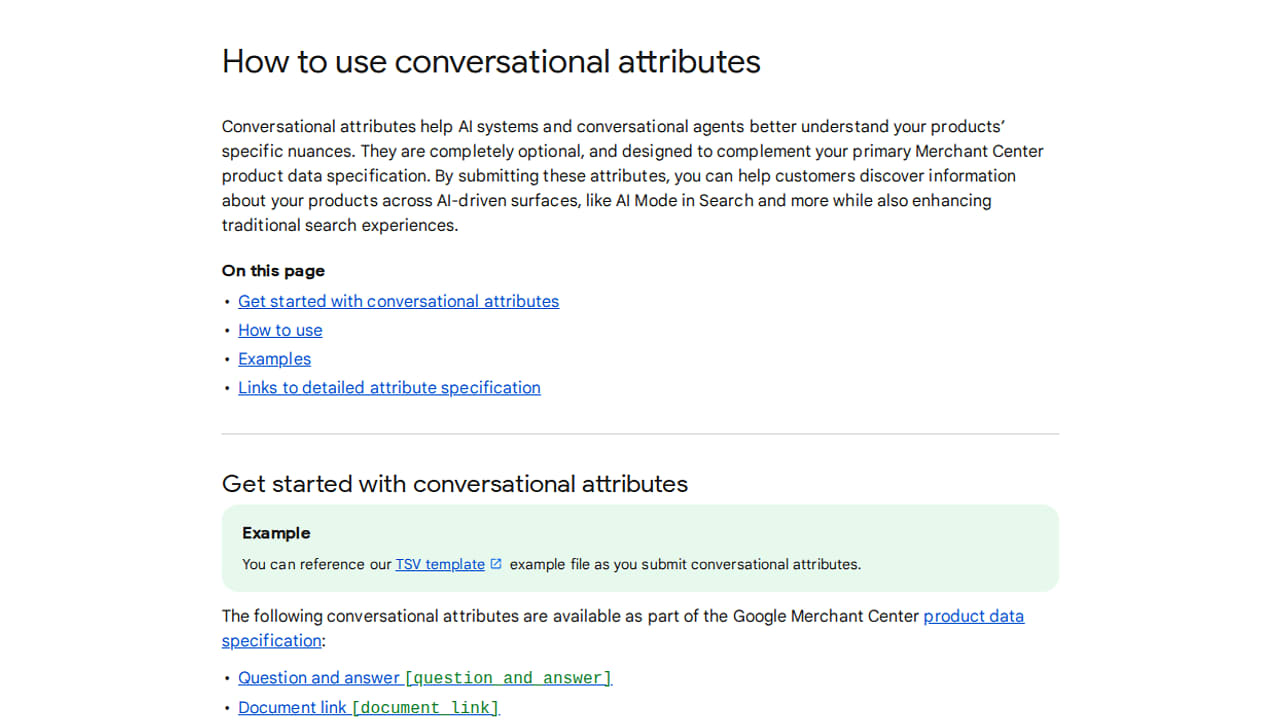Screen dimensions: 1280x720
Task: Click the external-link icon beside TSV template
Action: (x=496, y=564)
